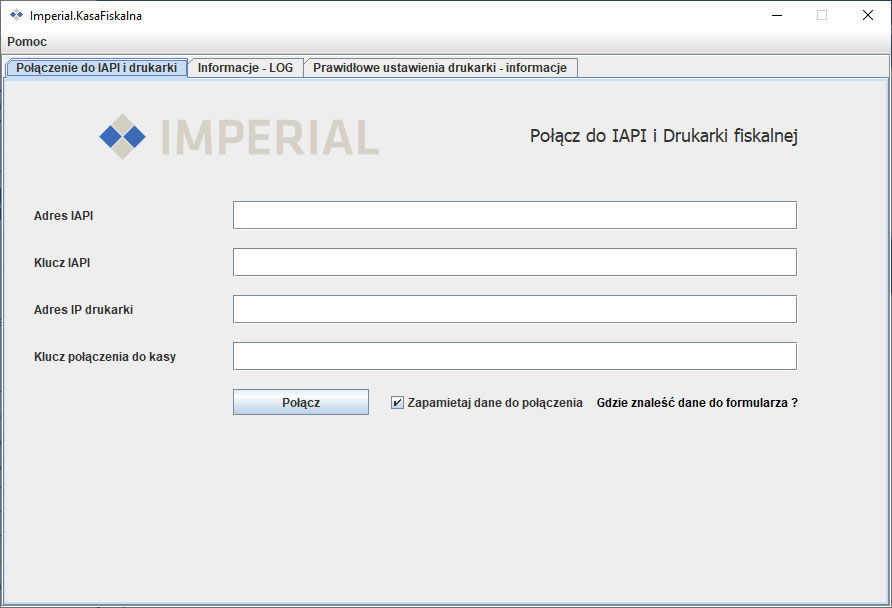Click the Klucz IAPI label
The image size is (892, 608).
click(62, 263)
